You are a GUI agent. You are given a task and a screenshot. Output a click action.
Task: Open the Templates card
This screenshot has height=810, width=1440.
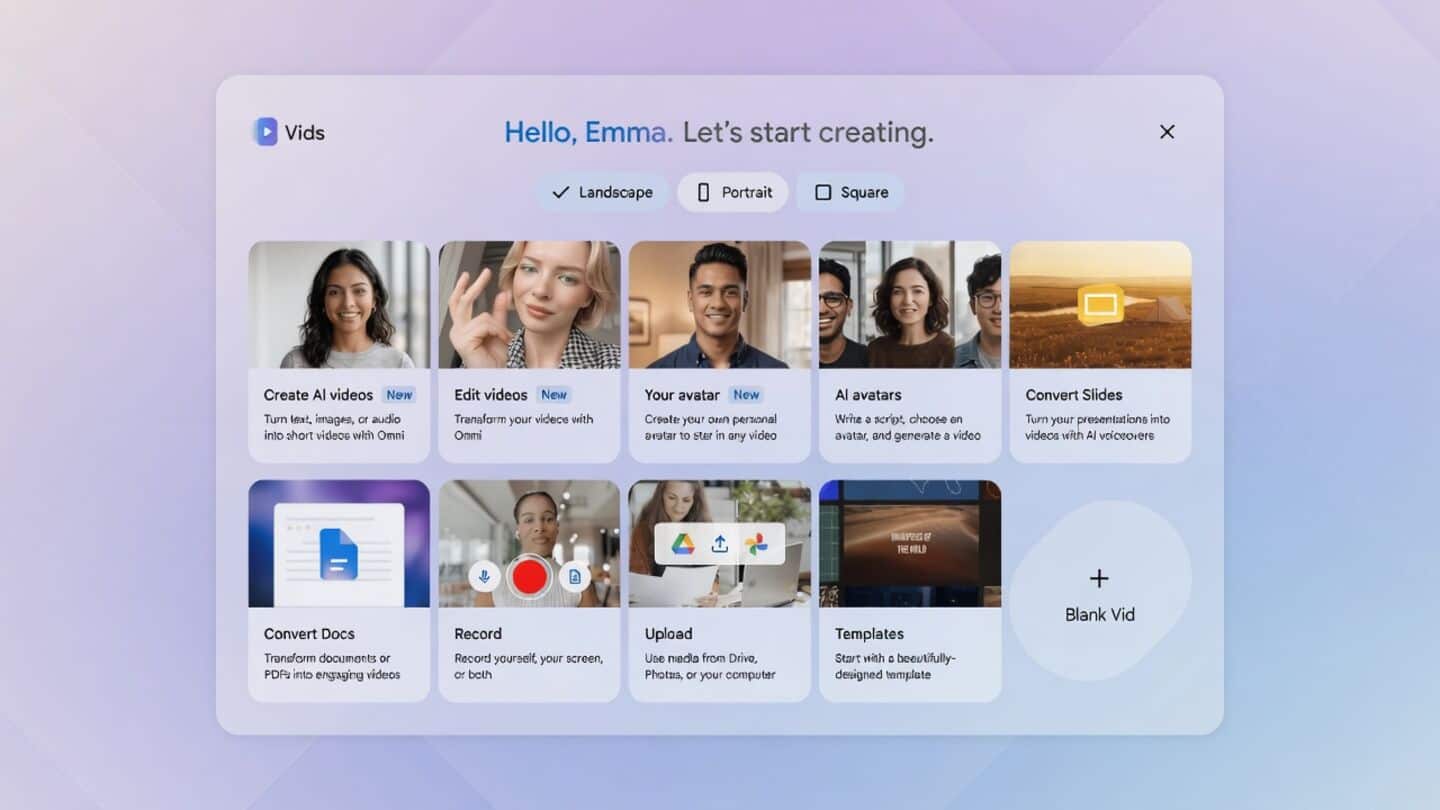910,591
